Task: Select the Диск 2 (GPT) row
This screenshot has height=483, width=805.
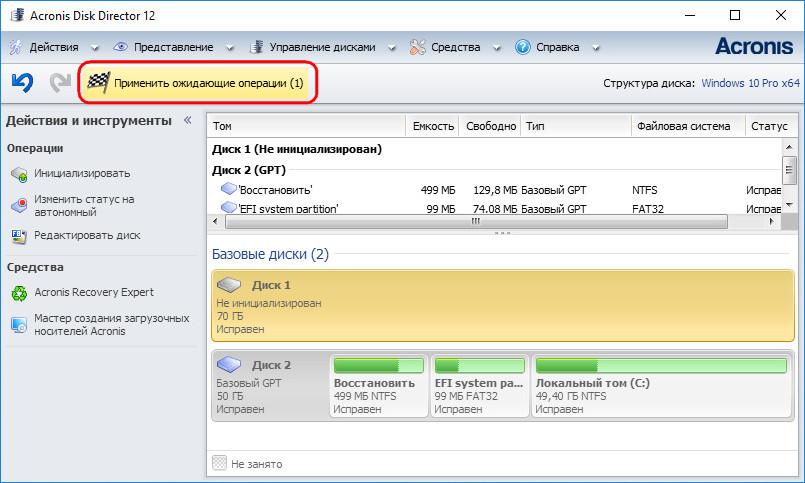Action: pyautogui.click(x=249, y=170)
